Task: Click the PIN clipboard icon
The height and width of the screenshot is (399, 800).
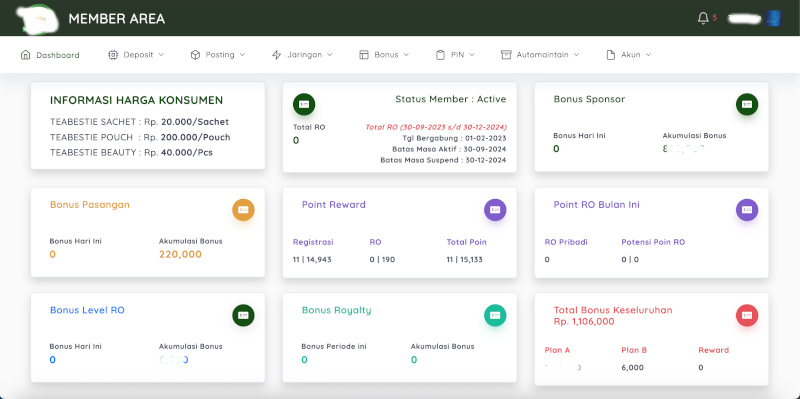Action: tap(440, 55)
